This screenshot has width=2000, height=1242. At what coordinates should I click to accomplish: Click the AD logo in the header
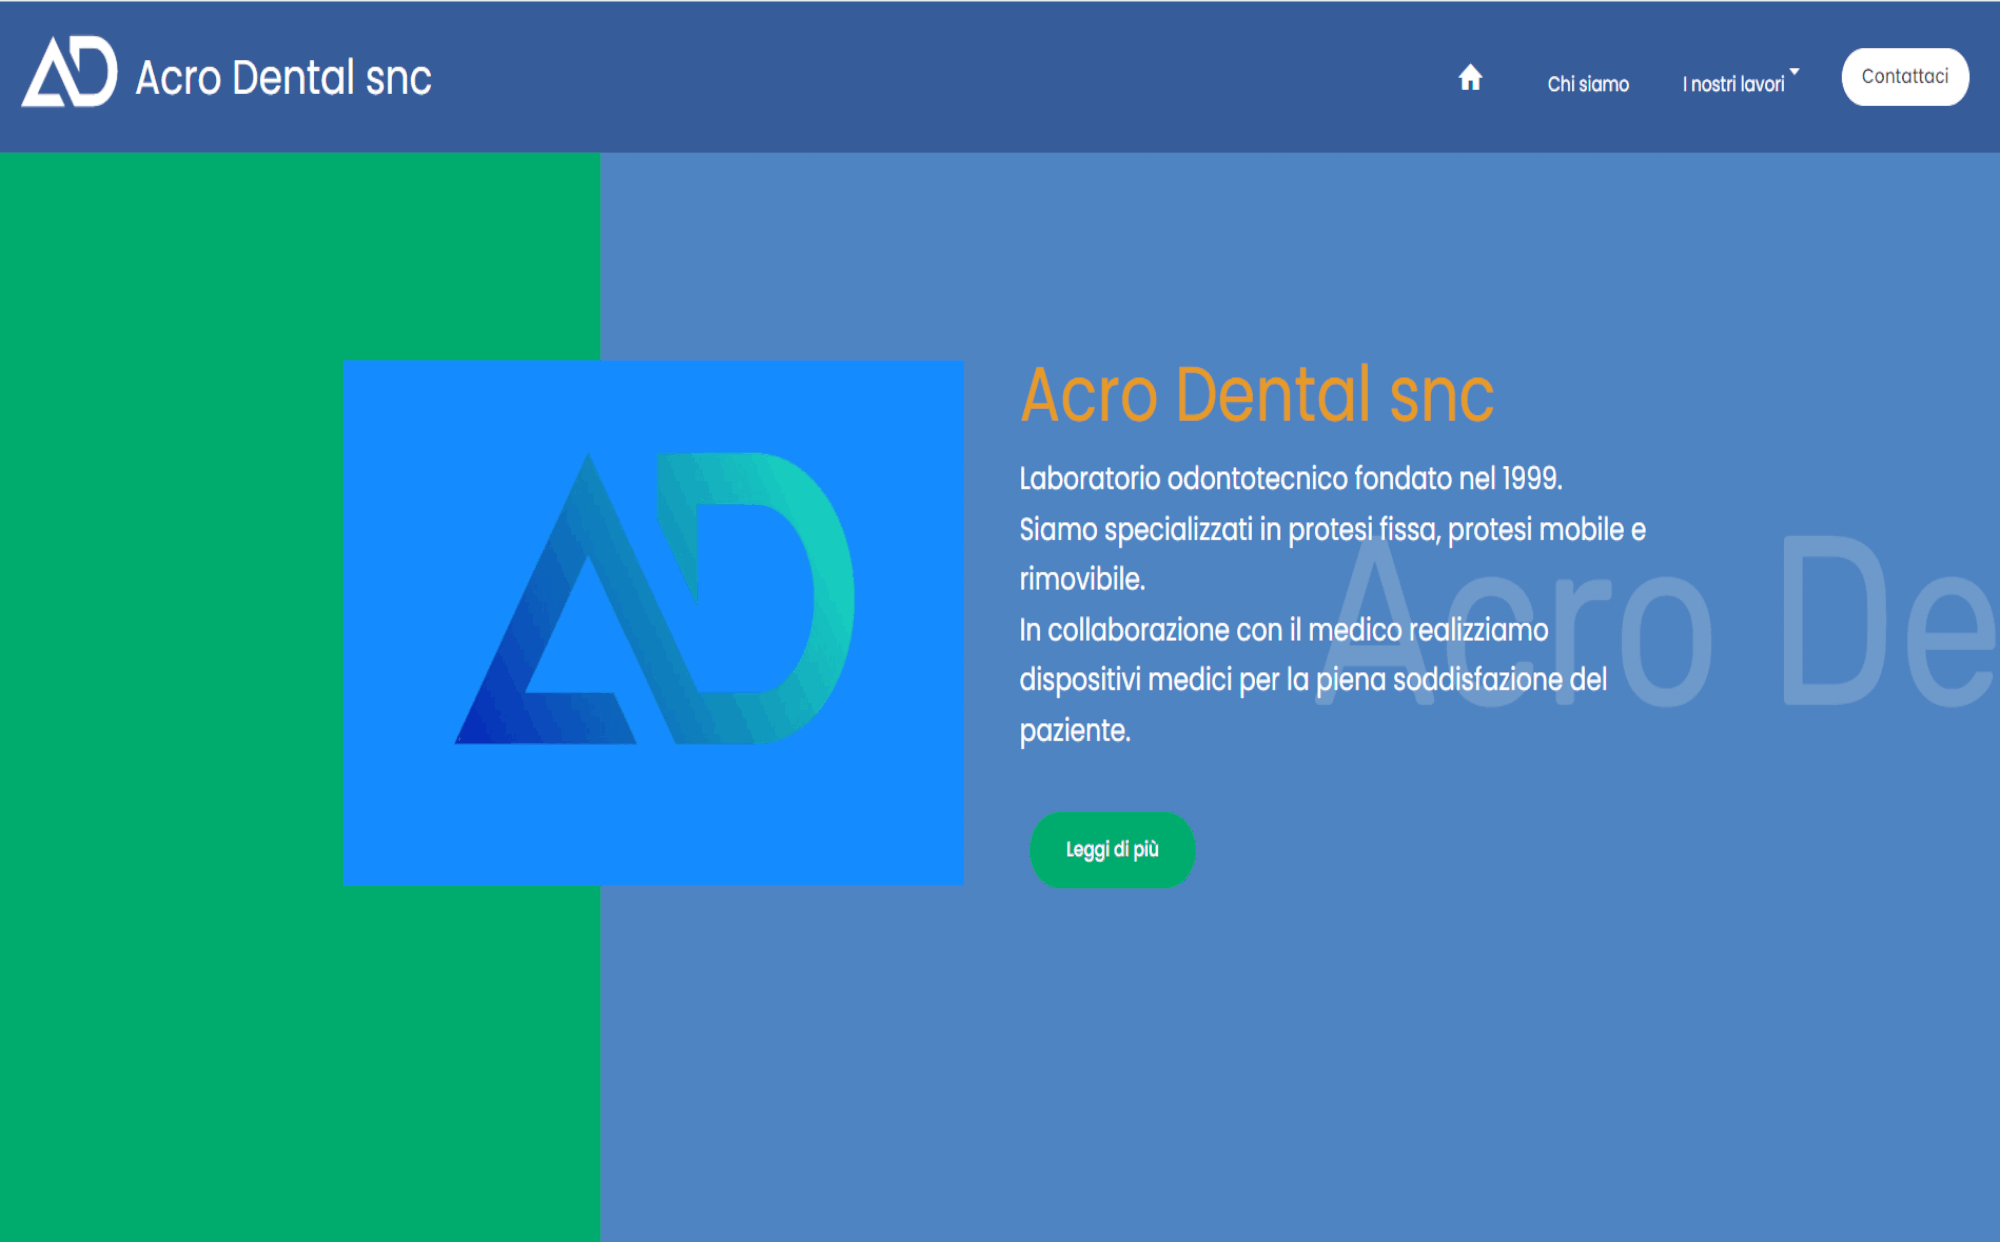point(70,72)
